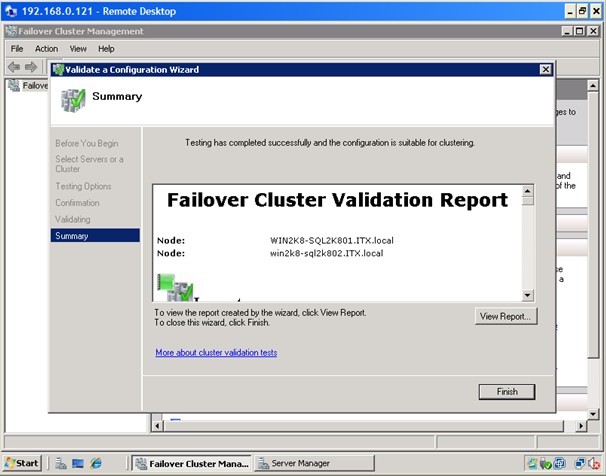This screenshot has height=476, width=606.
Task: Click the blue-framed system tray icon
Action: click(x=560, y=463)
